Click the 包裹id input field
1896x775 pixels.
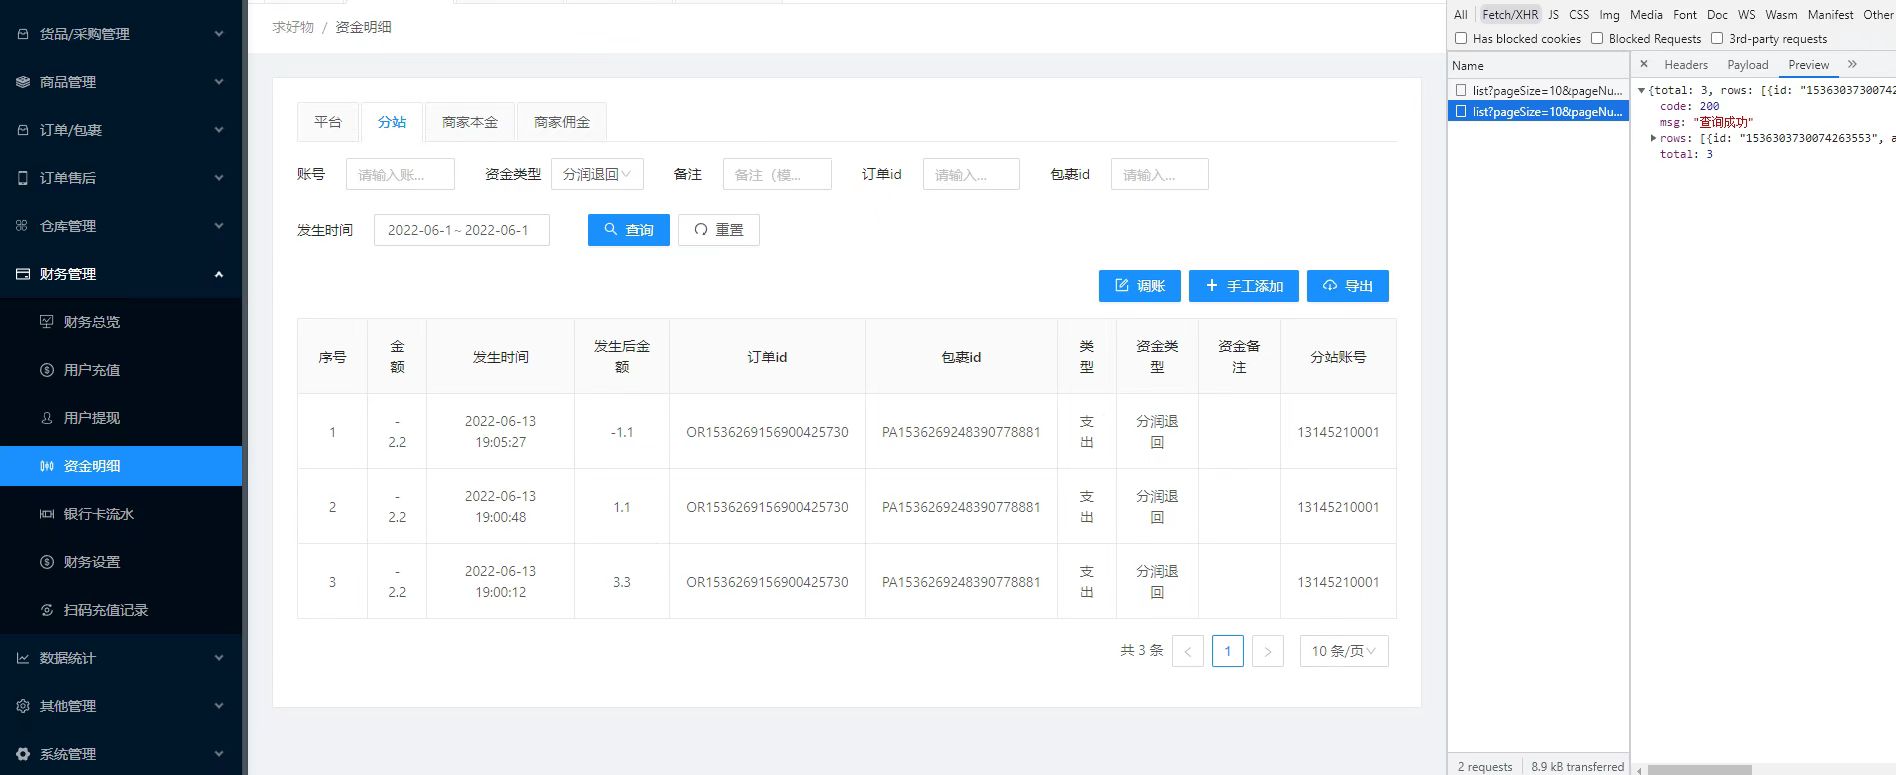pos(1160,174)
